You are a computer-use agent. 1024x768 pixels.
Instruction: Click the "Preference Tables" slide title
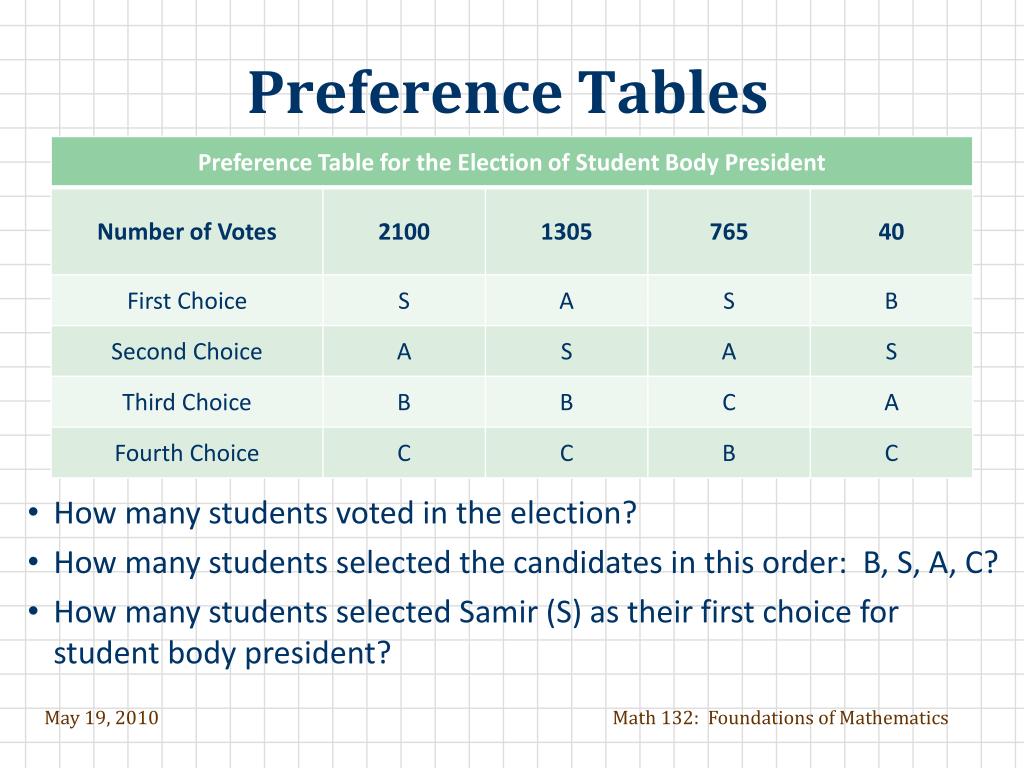pyautogui.click(x=508, y=92)
